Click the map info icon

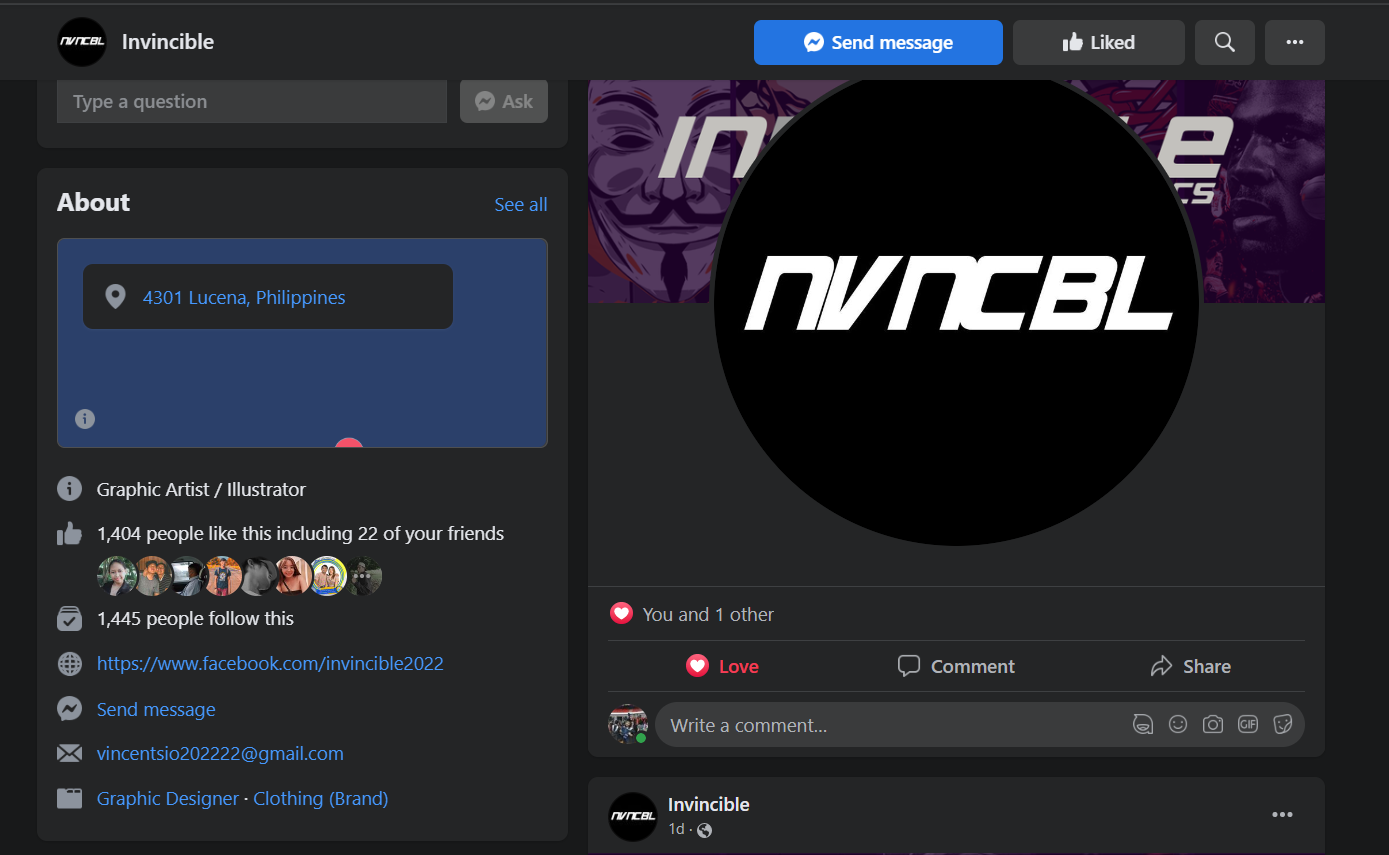[x=85, y=419]
